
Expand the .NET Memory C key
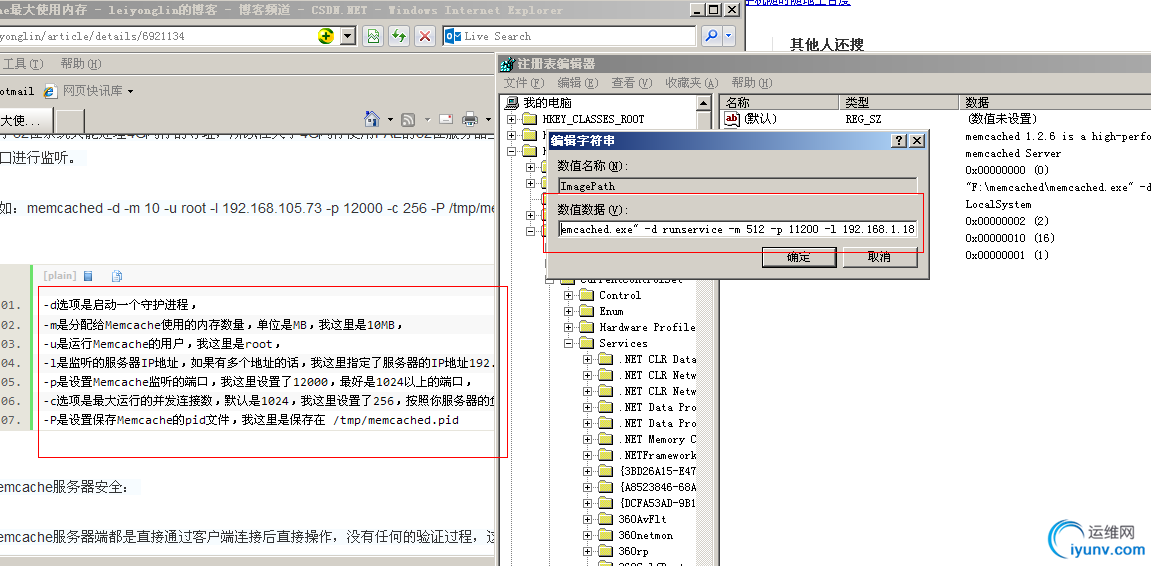coord(587,439)
